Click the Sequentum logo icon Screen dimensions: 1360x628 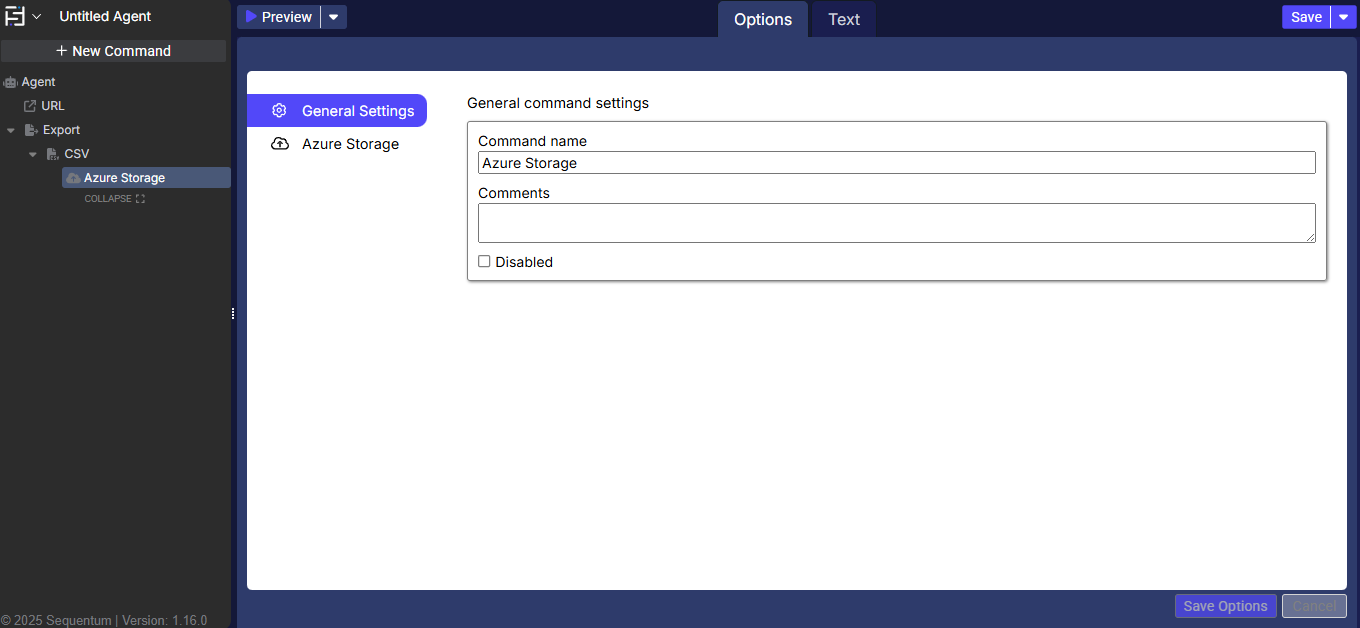[x=15, y=16]
